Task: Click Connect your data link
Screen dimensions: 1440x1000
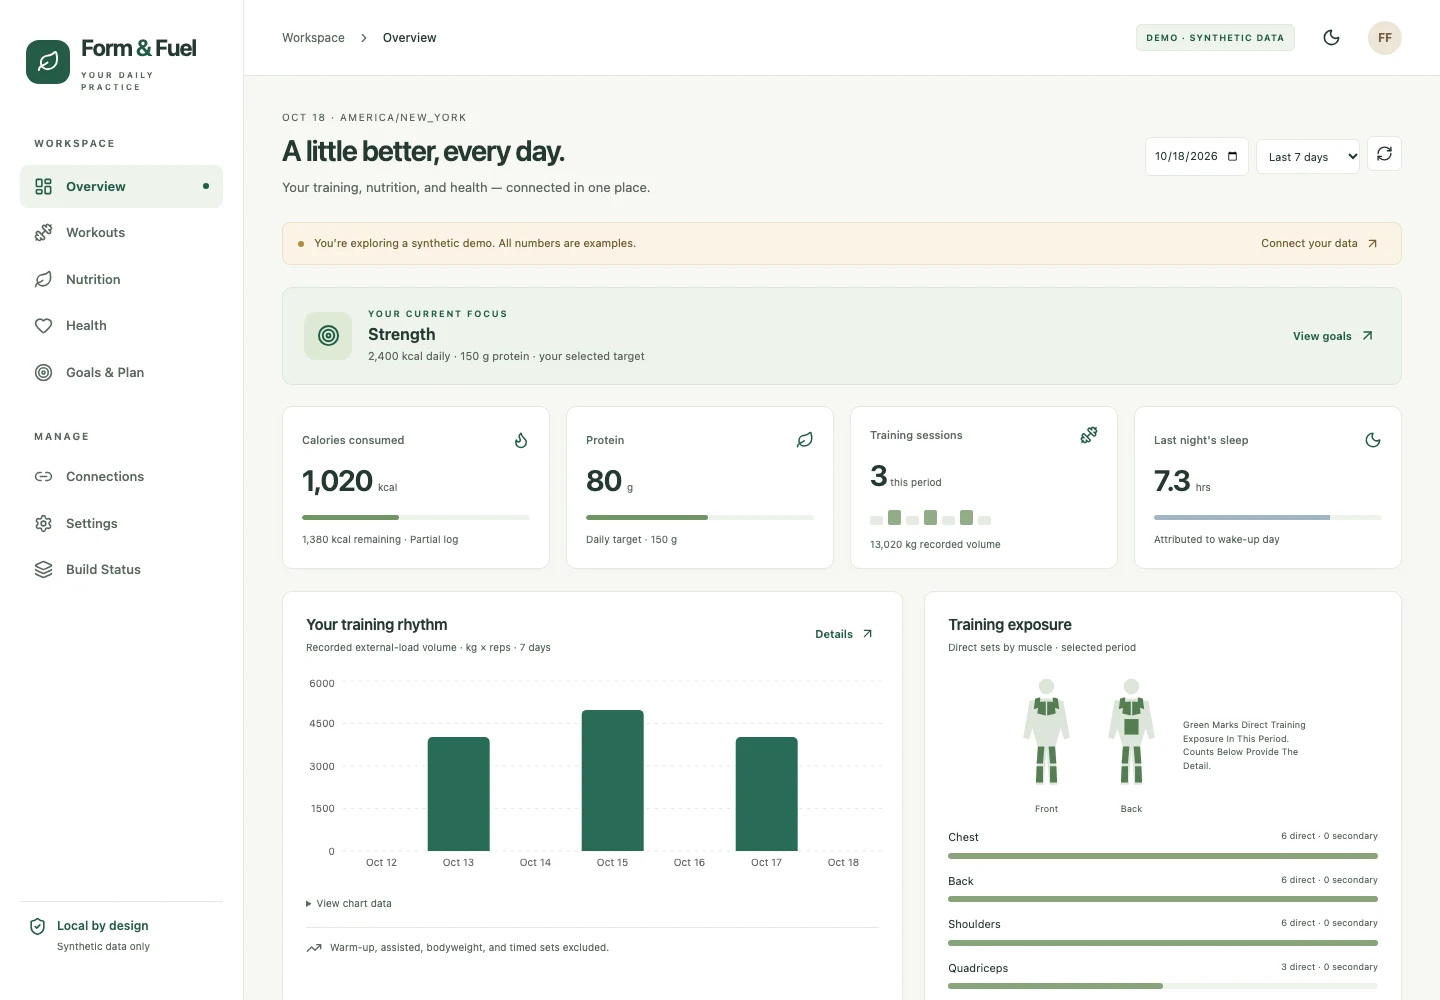Action: click(x=1319, y=244)
